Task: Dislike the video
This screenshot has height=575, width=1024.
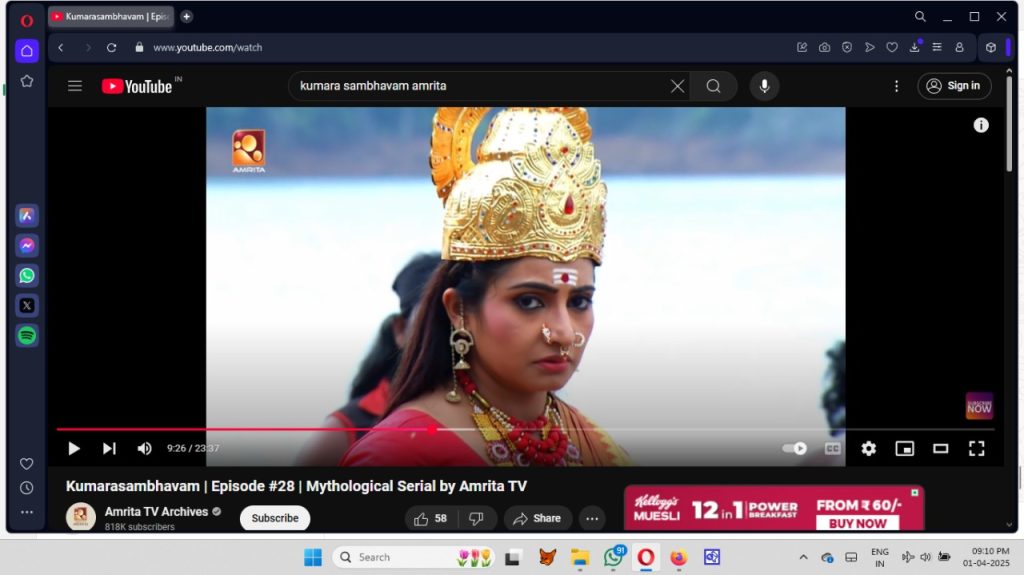Action: [x=477, y=518]
